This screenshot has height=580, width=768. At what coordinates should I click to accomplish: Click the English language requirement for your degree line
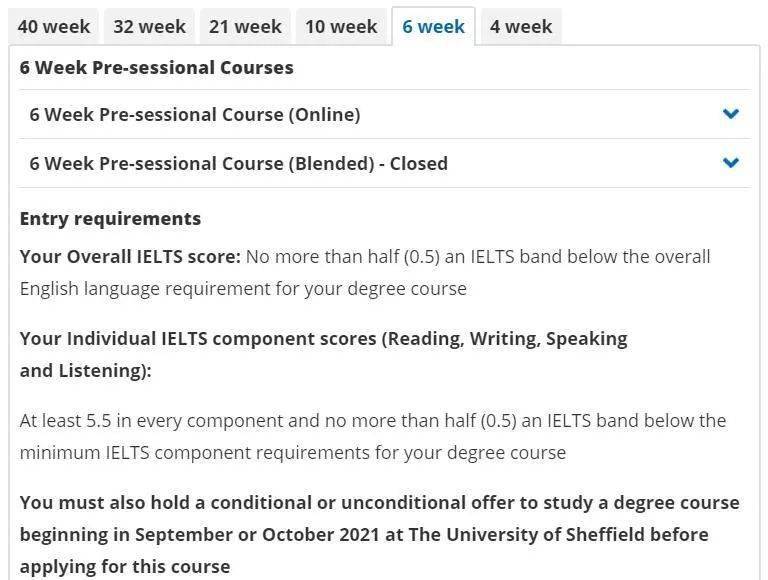click(243, 289)
